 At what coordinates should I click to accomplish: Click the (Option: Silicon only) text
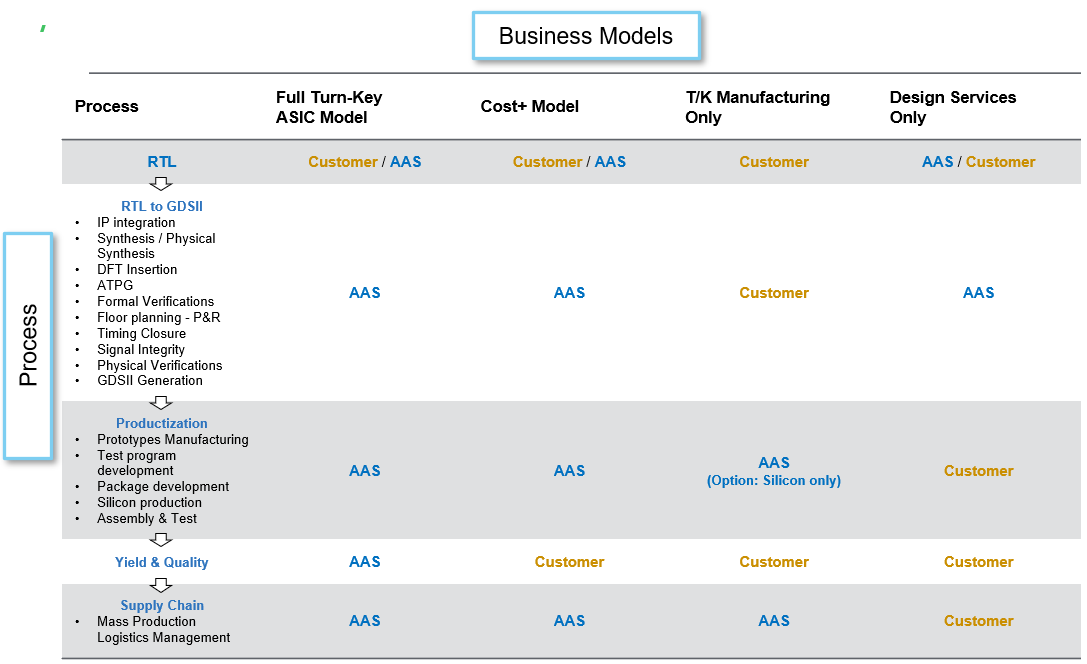[774, 481]
